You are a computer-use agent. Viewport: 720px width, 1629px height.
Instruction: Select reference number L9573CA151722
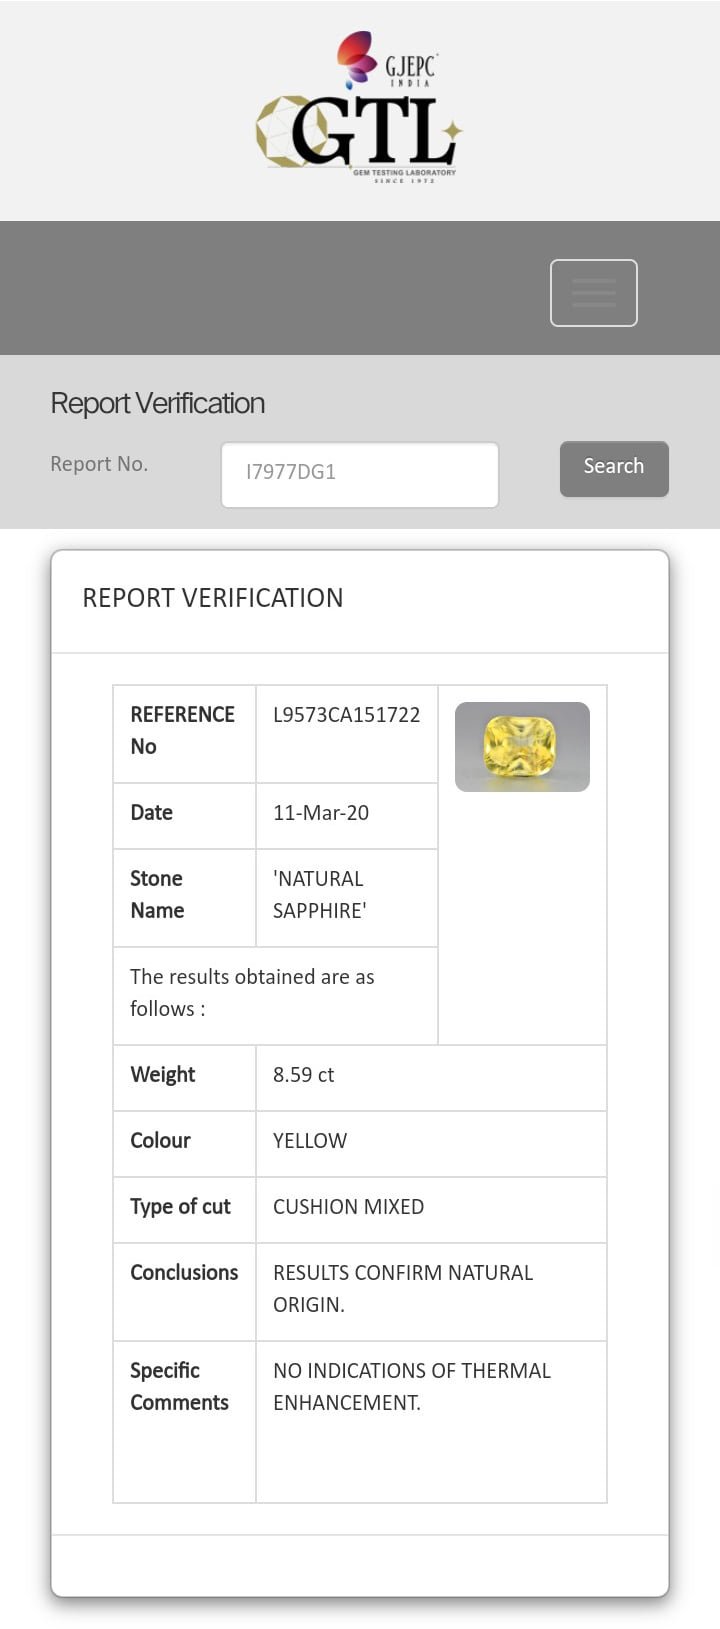[x=346, y=715]
